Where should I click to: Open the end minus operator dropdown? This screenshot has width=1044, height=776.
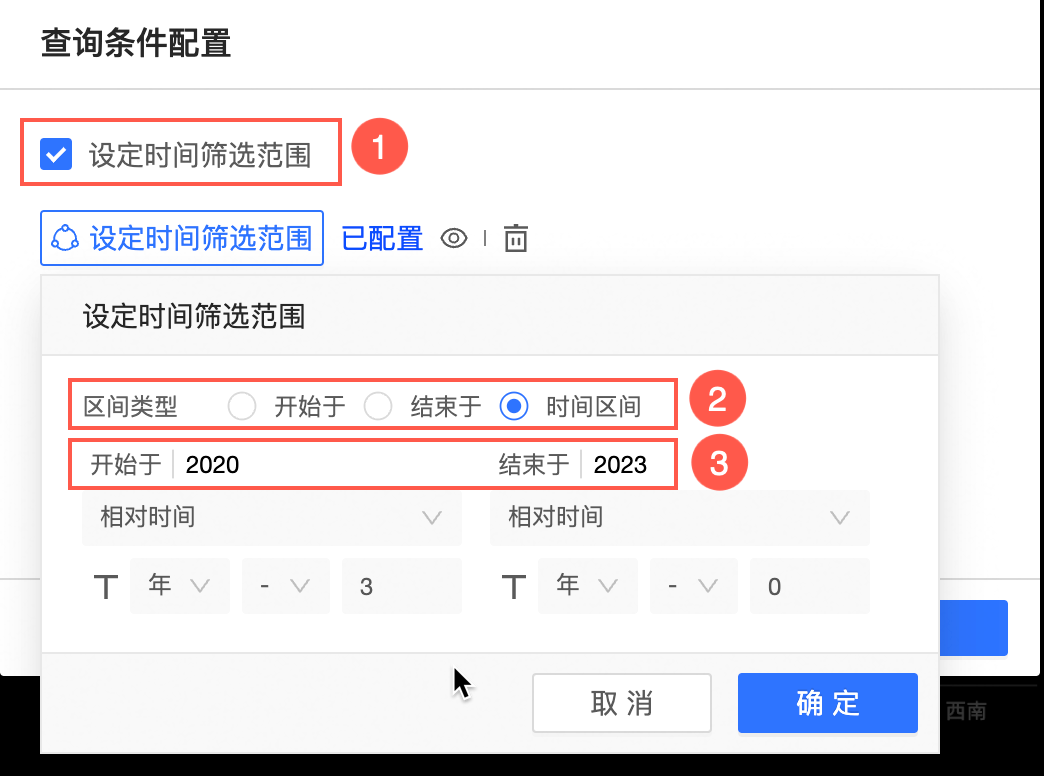click(x=694, y=585)
